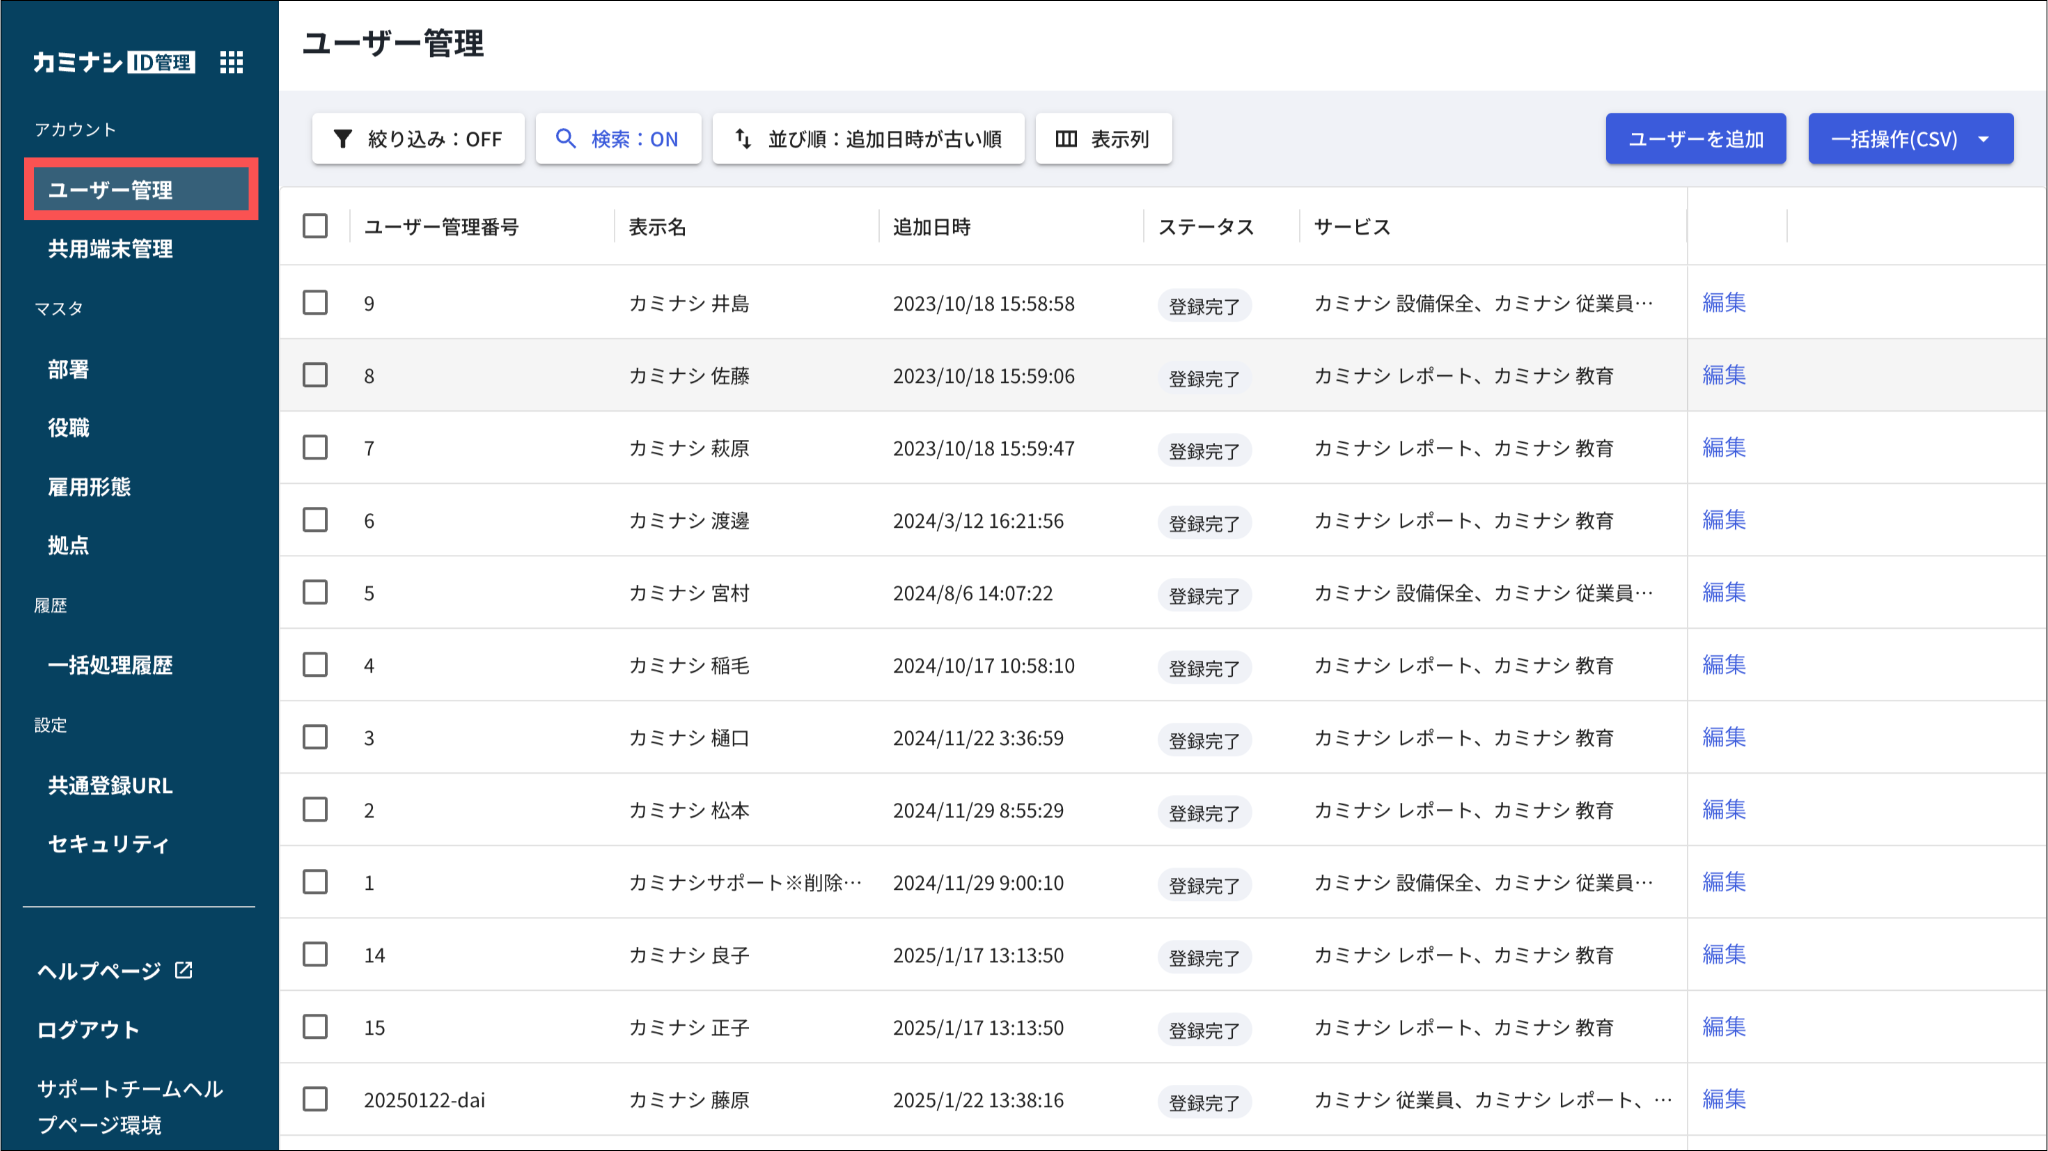
Task: Expand the 一括操作(CSV) dropdown arrow
Action: [x=1984, y=139]
